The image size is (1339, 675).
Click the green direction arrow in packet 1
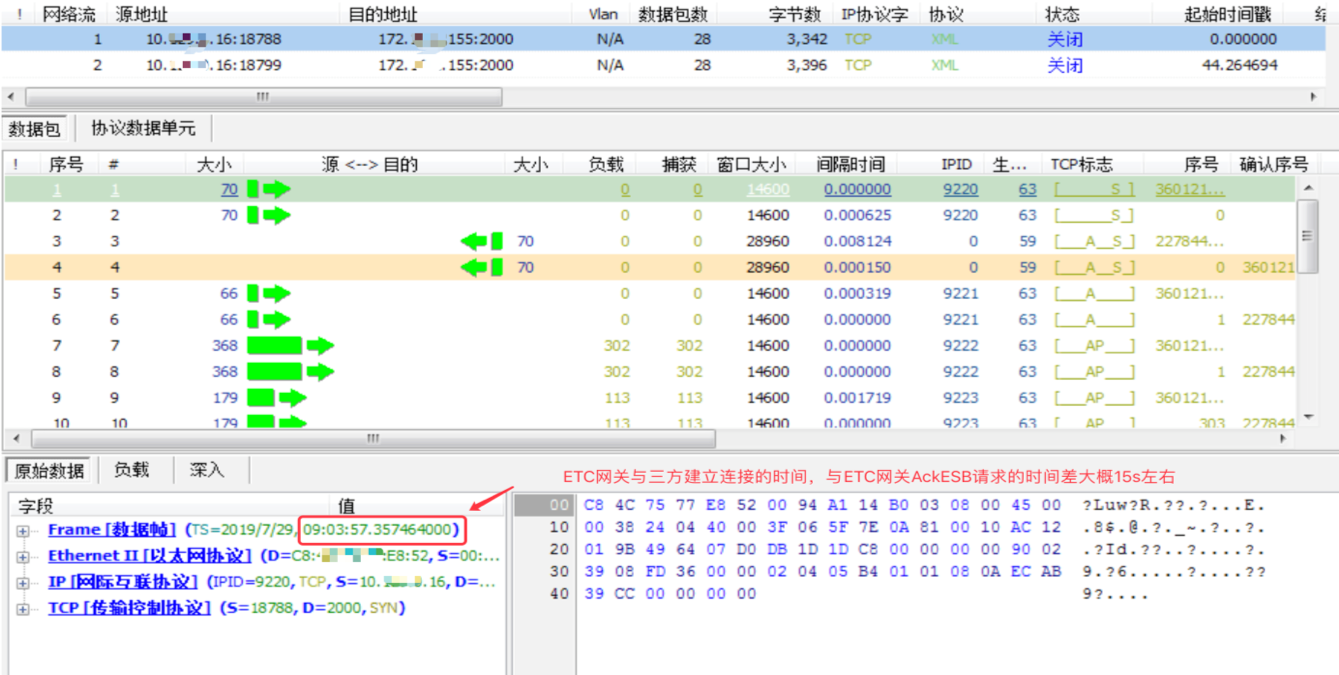(x=269, y=189)
